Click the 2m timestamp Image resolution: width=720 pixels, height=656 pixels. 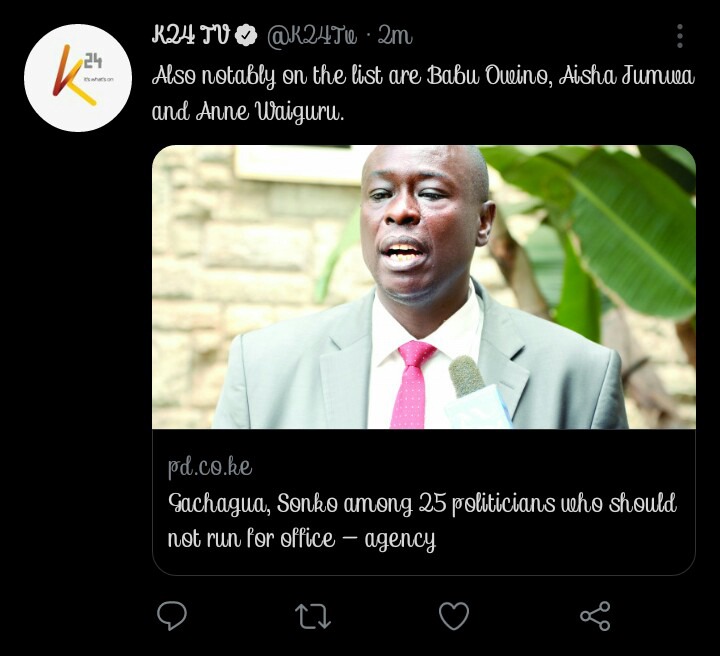tap(395, 35)
